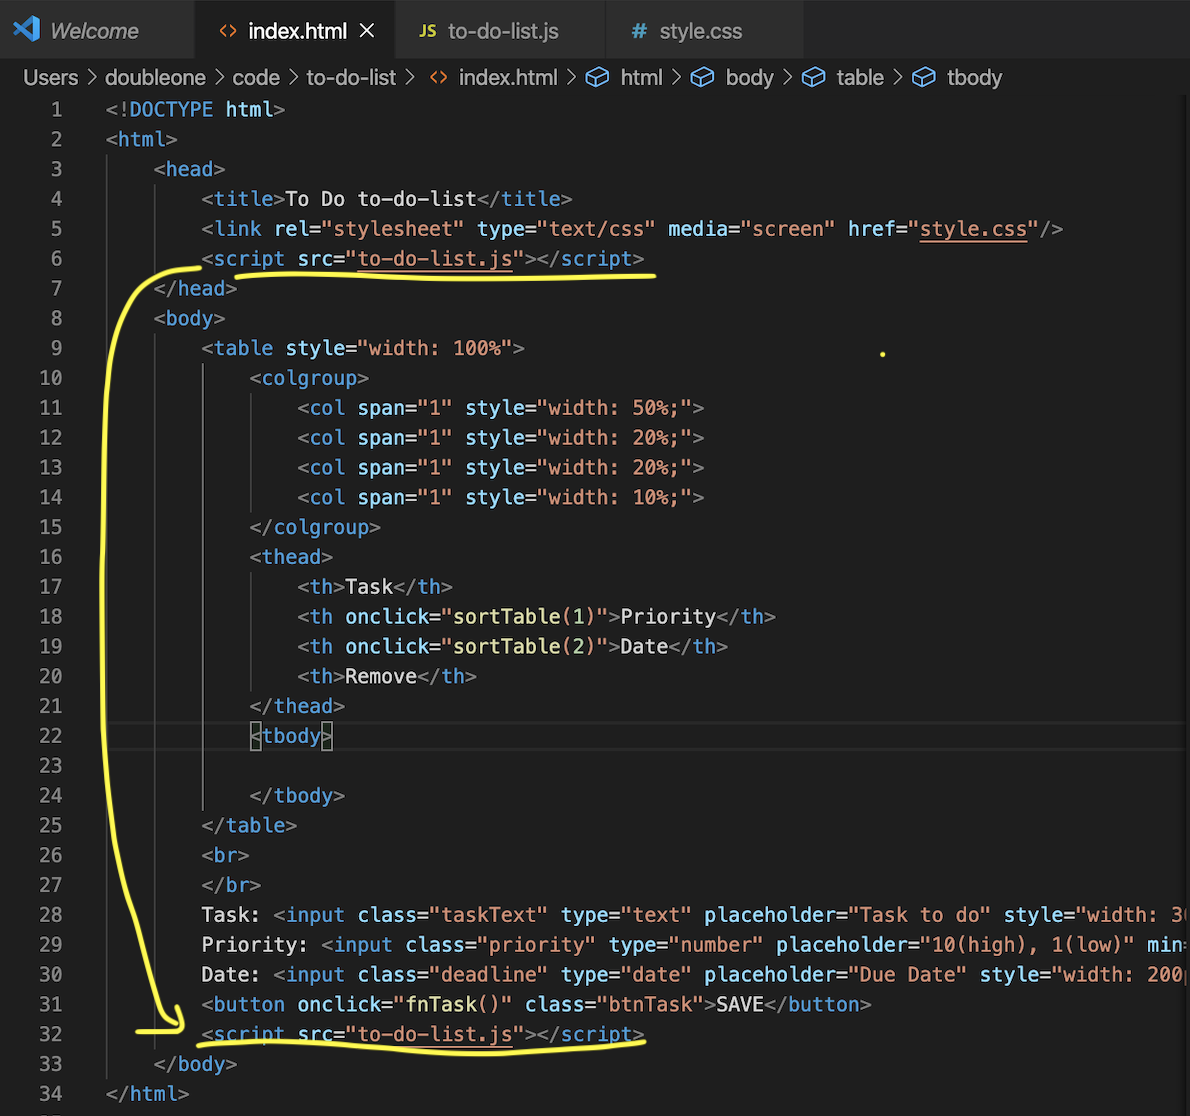Follow the style.css link on line 5
The height and width of the screenshot is (1116, 1190).
point(973,229)
